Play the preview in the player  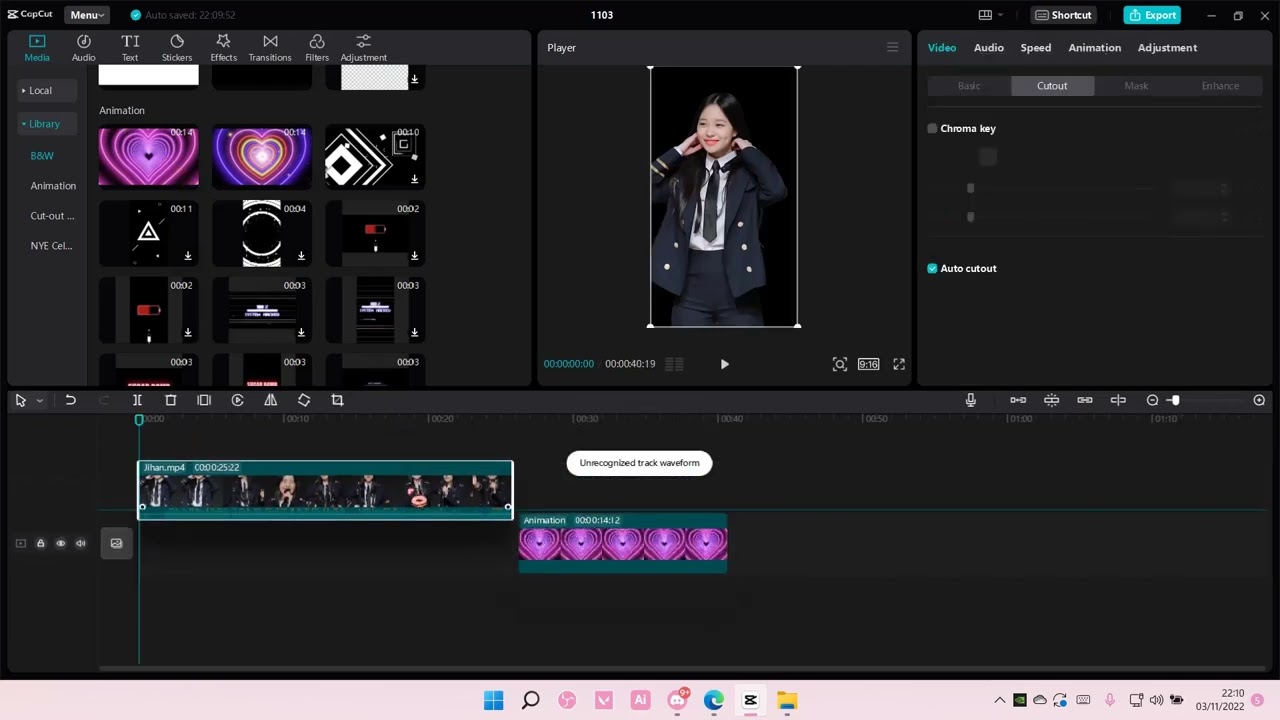(724, 364)
